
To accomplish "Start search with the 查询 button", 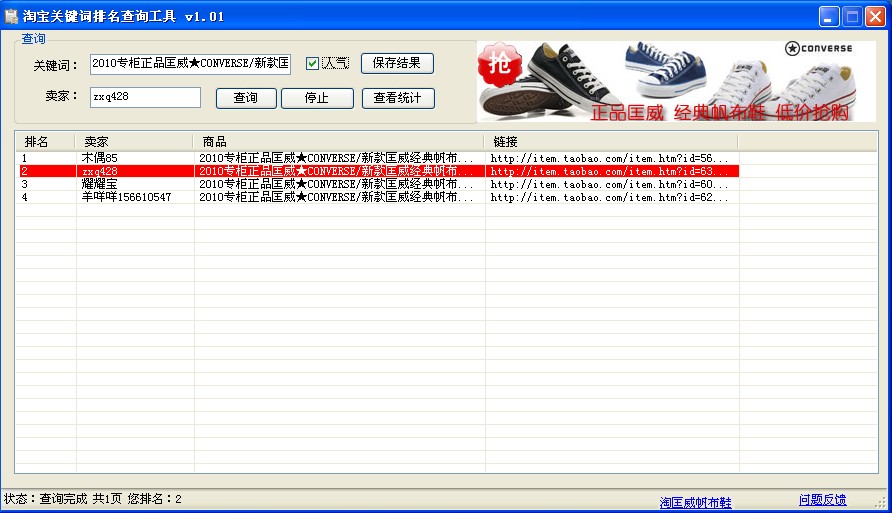I will click(246, 98).
